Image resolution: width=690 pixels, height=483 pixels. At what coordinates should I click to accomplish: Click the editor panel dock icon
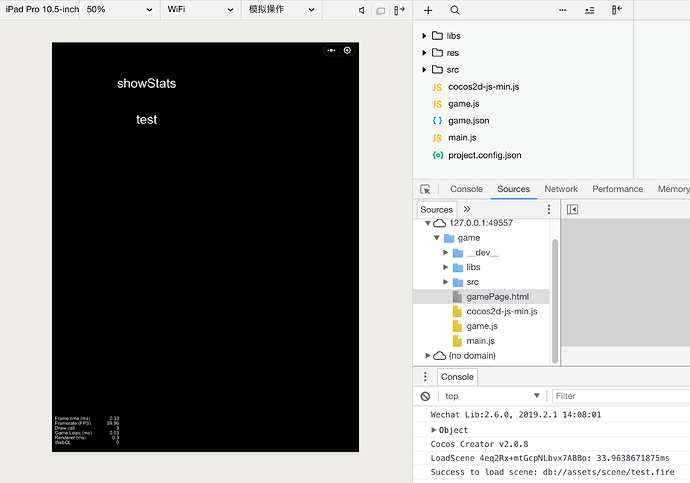coord(617,10)
